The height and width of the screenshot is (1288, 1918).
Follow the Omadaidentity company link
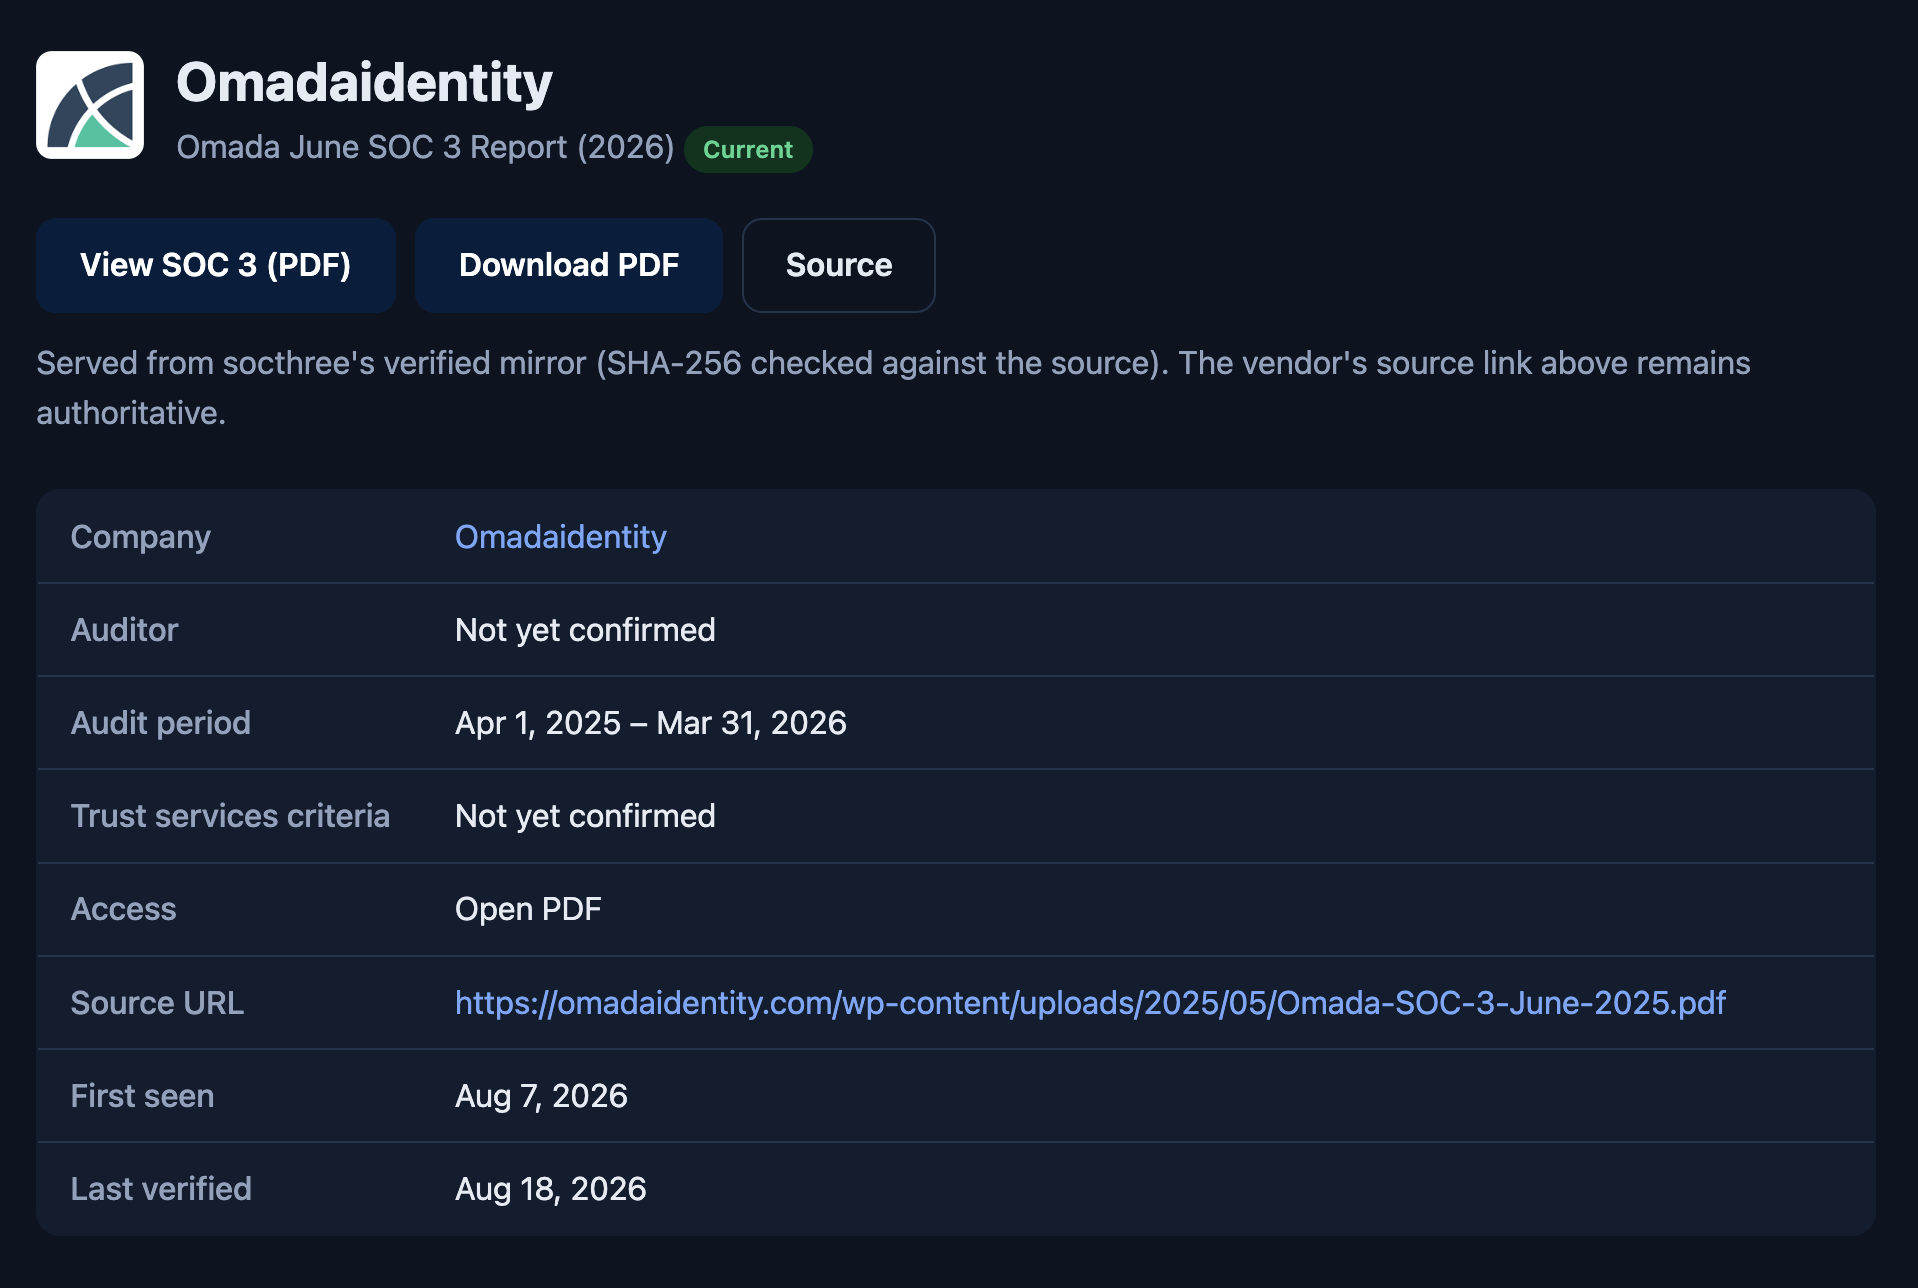pyautogui.click(x=560, y=537)
